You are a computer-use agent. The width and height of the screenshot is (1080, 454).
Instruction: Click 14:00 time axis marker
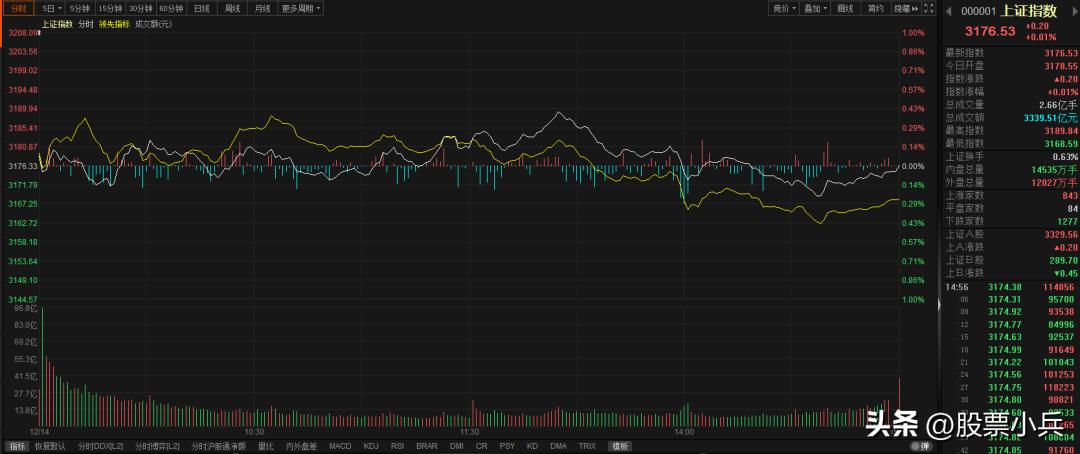684,432
